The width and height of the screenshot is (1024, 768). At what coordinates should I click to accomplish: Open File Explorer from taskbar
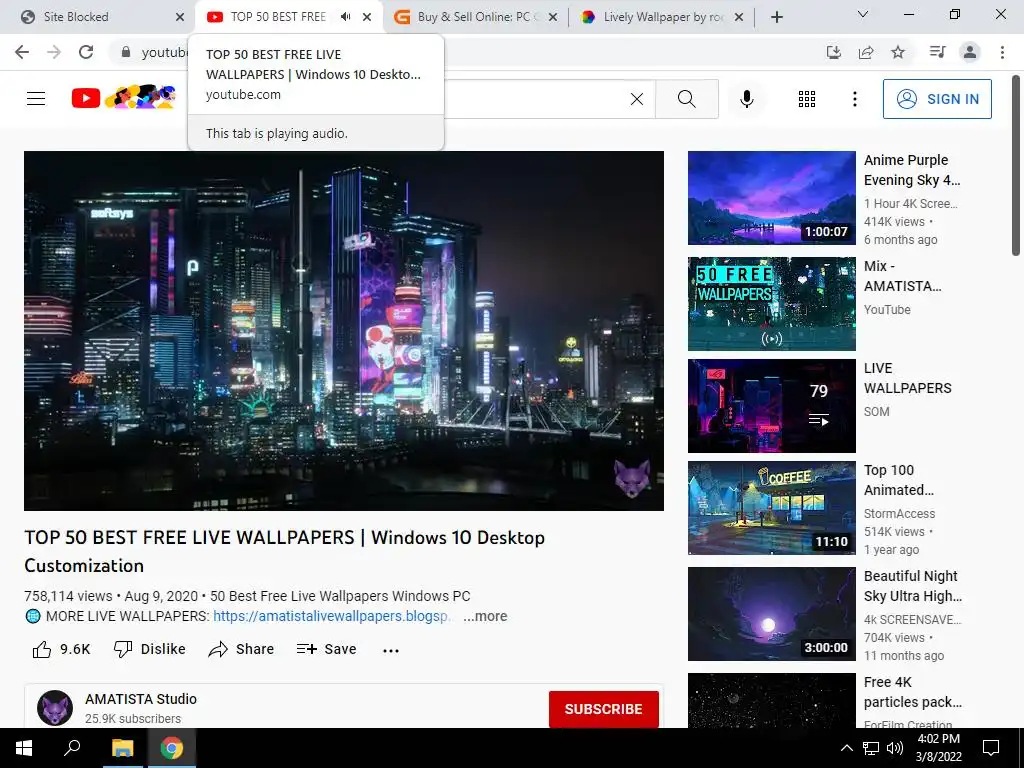(x=122, y=748)
